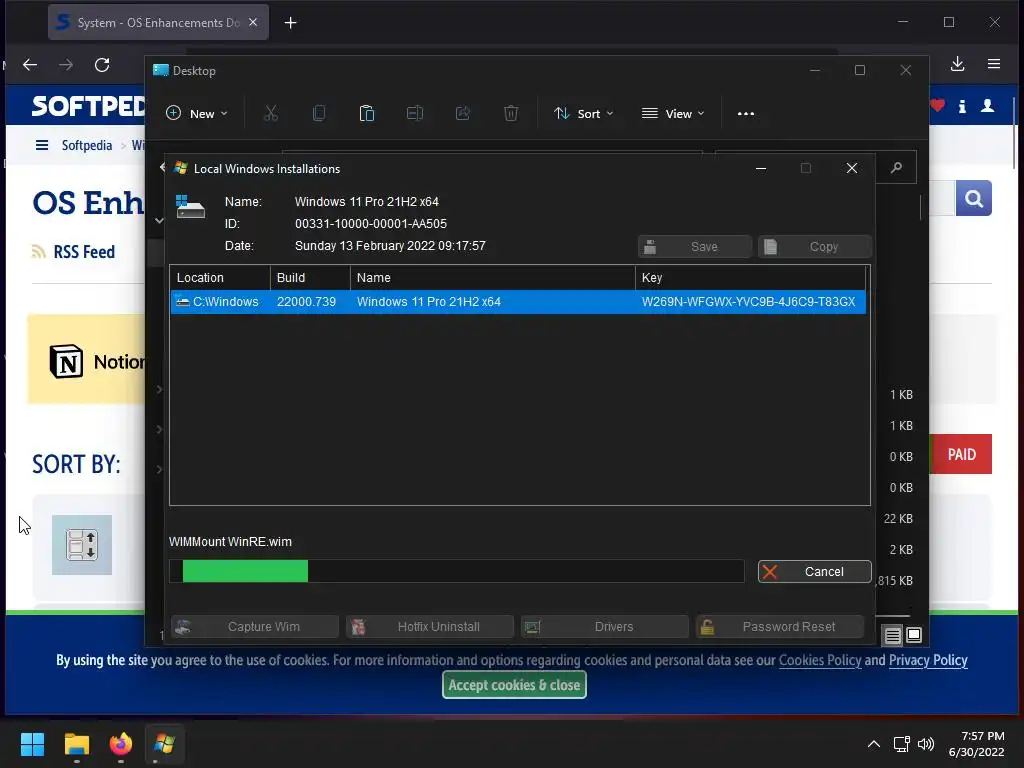The image size is (1024, 768).
Task: Open Softpedia hamburger menu icon
Action: click(42, 145)
